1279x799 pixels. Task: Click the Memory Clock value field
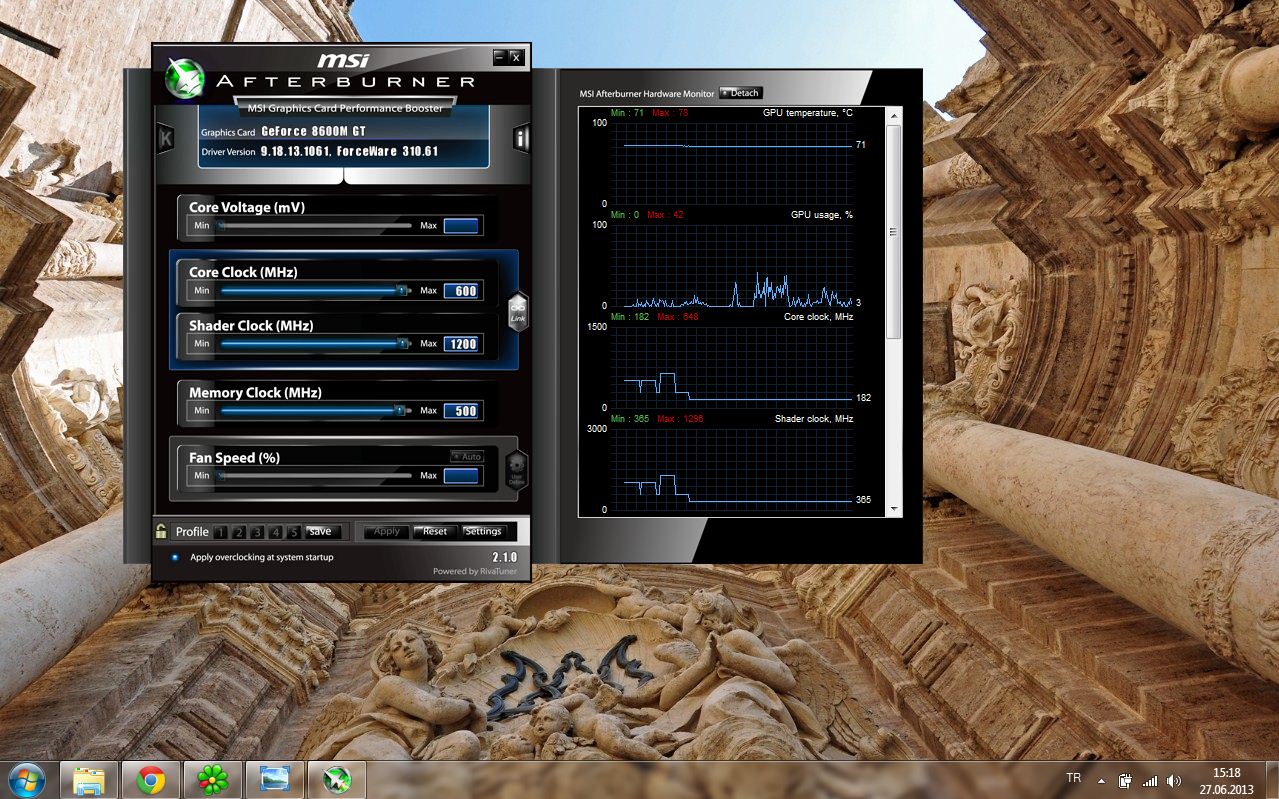(x=462, y=411)
